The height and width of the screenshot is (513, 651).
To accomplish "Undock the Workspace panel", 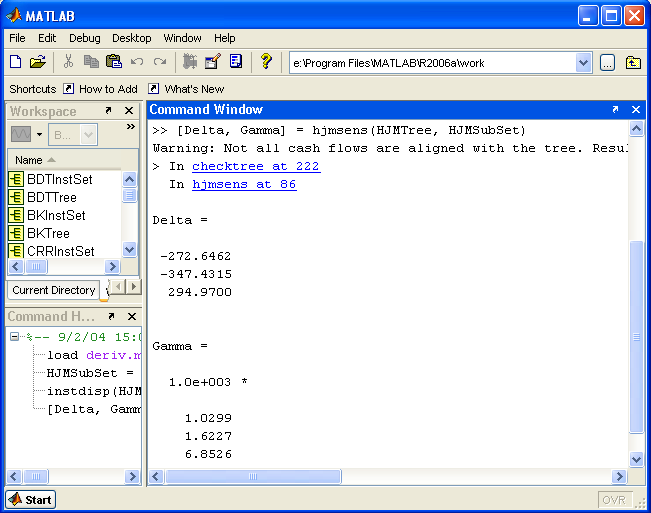I will pyautogui.click(x=108, y=110).
